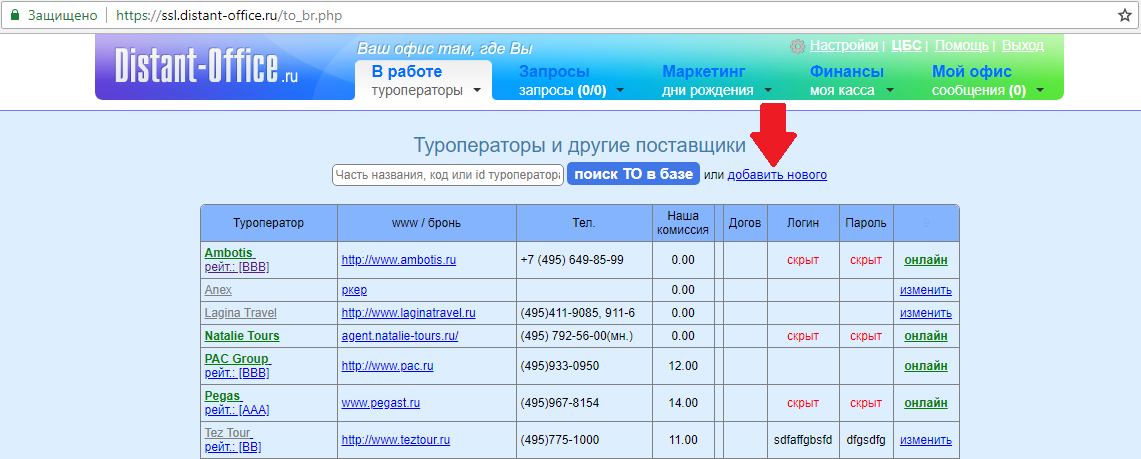Click the browser address bar URL
The width and height of the screenshot is (1141, 459).
click(228, 15)
